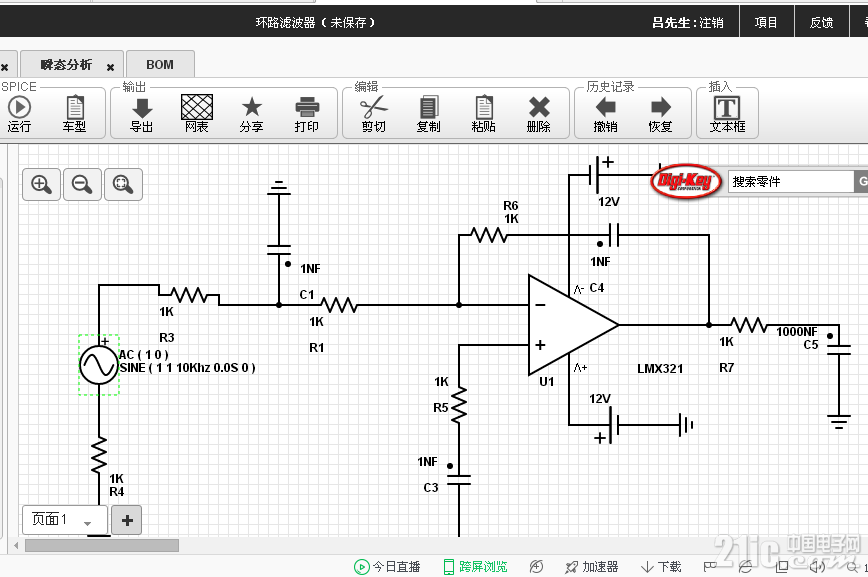The image size is (868, 577).
Task: Undo with the 撤销 left arrow
Action: 606,107
